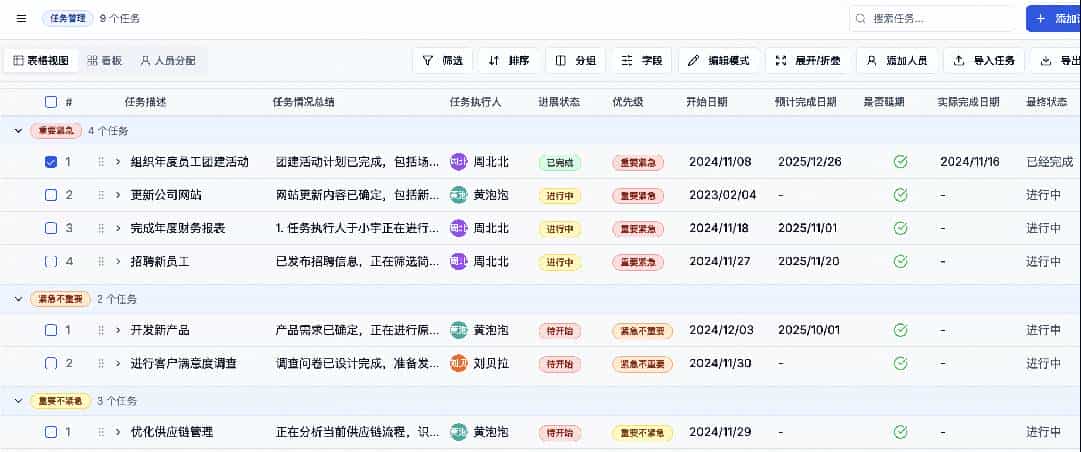Screen dimensions: 1081x452
Task: Collapse the 紧急不重要 group
Action: 18,298
